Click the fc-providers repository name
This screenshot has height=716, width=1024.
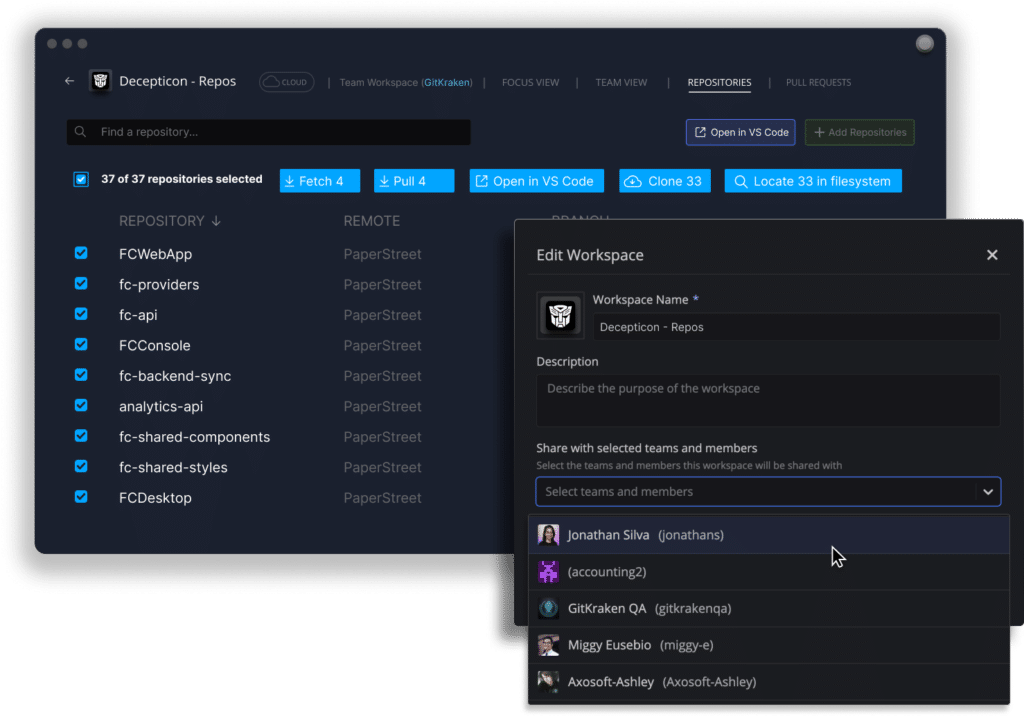[159, 285]
